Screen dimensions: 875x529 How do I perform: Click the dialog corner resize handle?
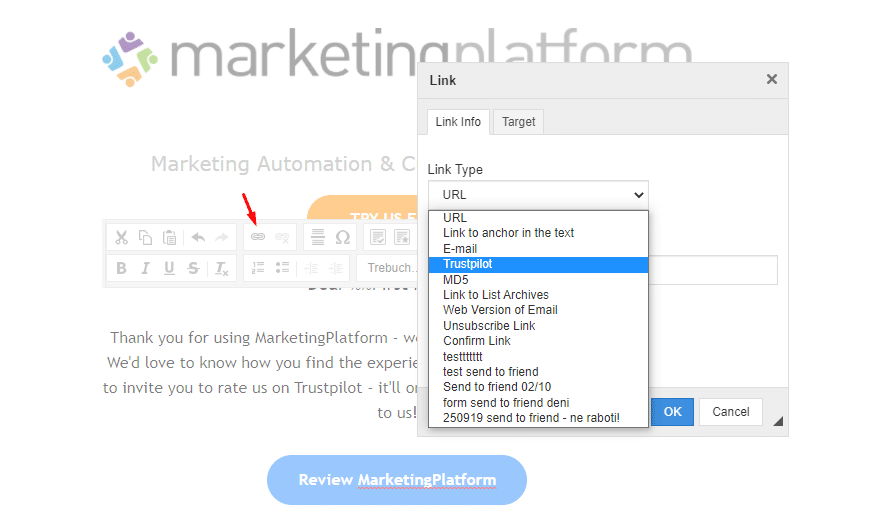coord(778,422)
